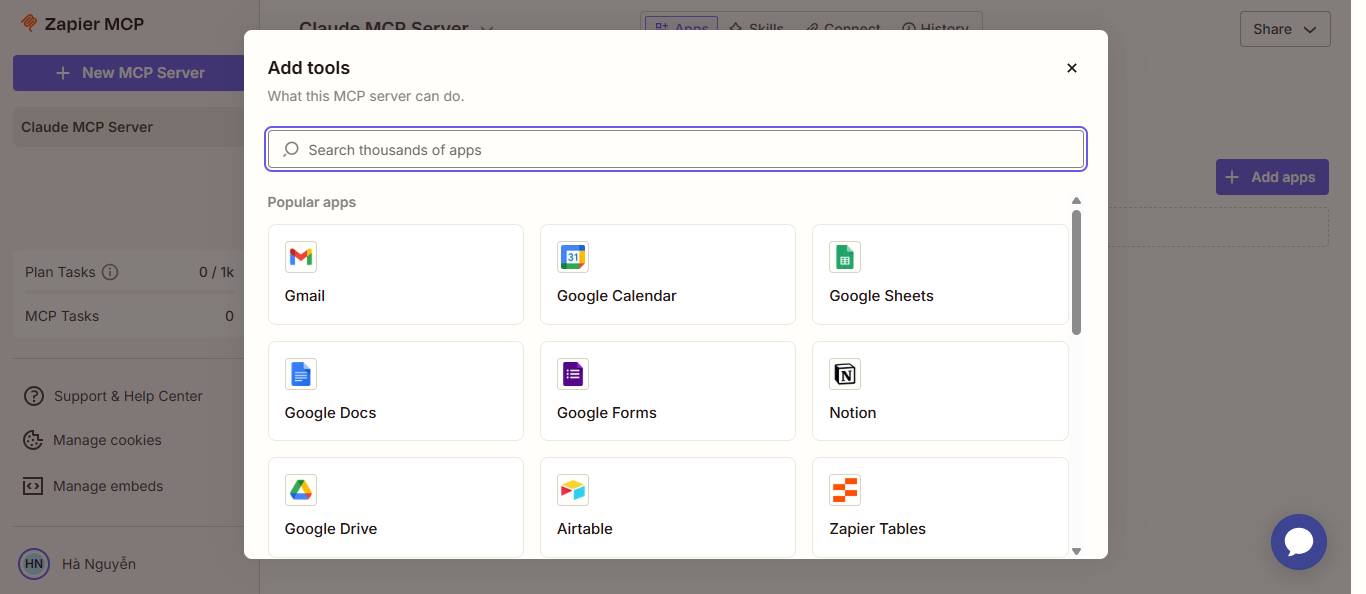The height and width of the screenshot is (594, 1366).
Task: Focus the Search thousands of apps field
Action: (676, 150)
